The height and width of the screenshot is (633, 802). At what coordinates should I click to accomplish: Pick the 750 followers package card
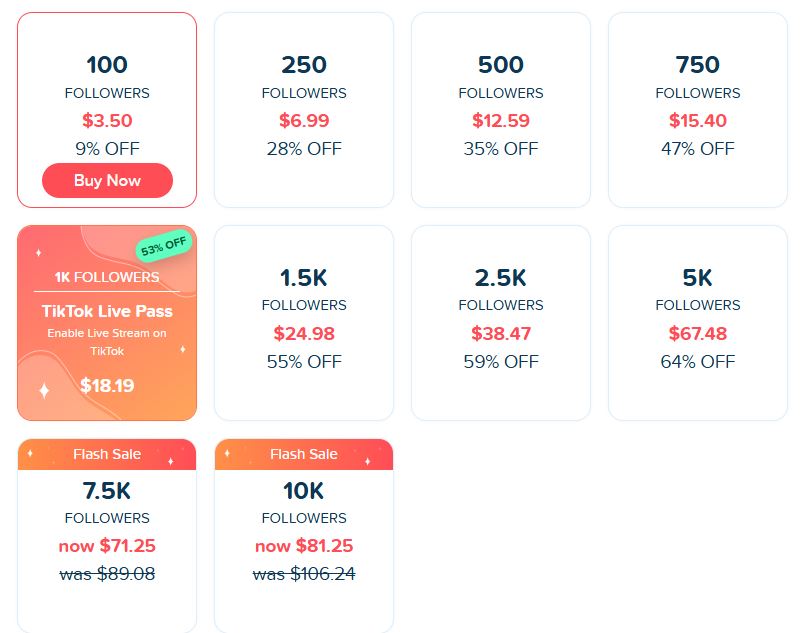click(698, 110)
